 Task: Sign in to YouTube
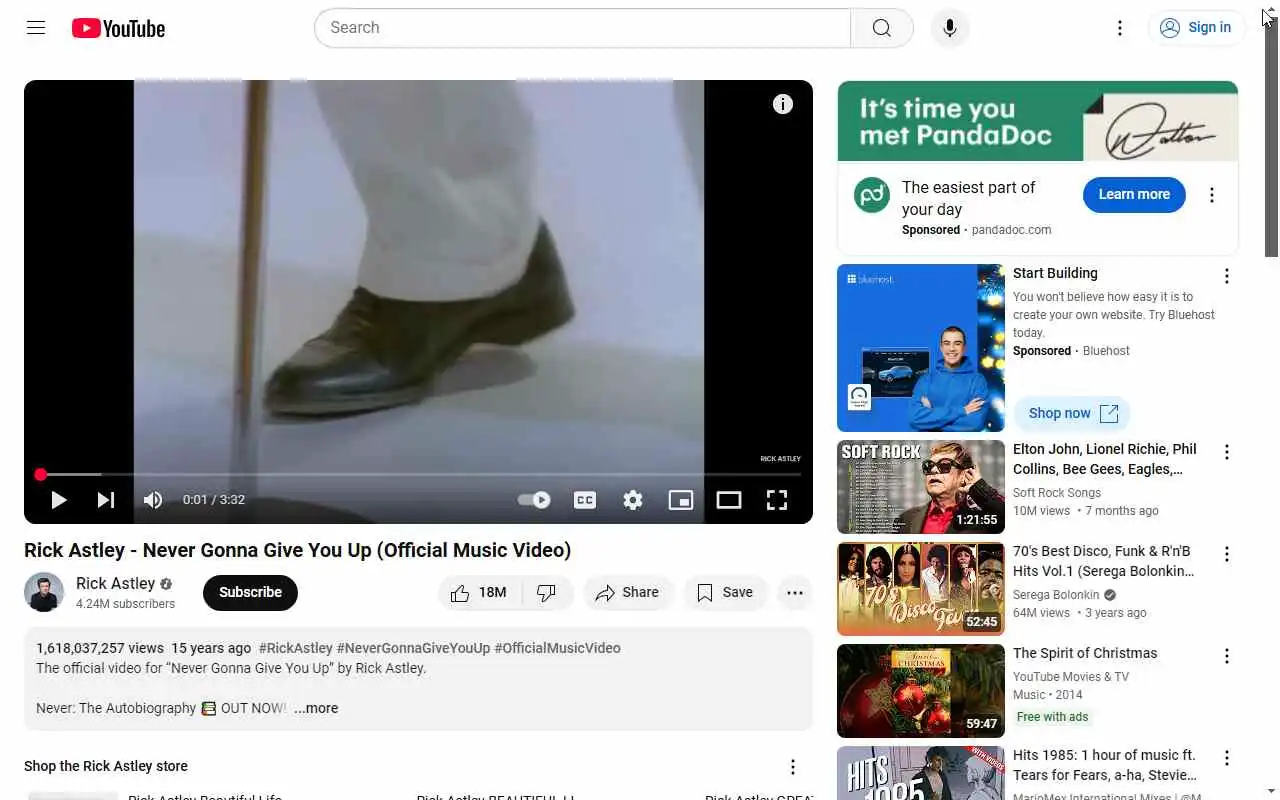1196,28
